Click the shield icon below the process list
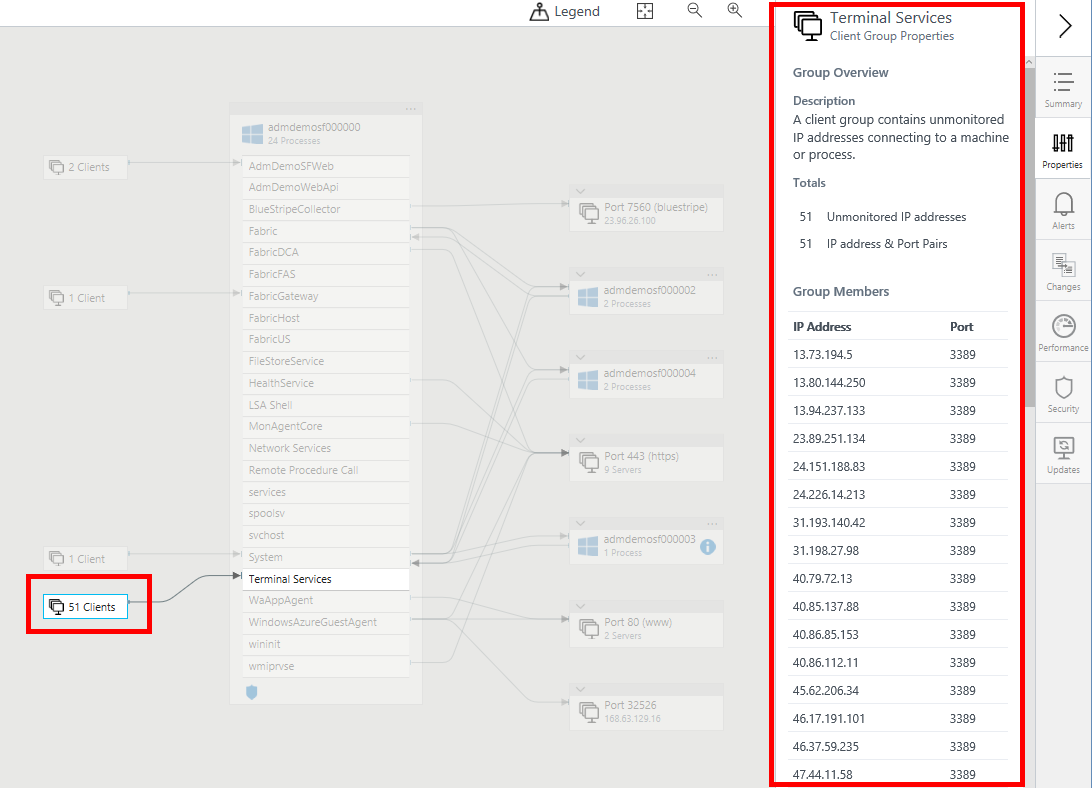This screenshot has width=1092, height=788. [251, 691]
